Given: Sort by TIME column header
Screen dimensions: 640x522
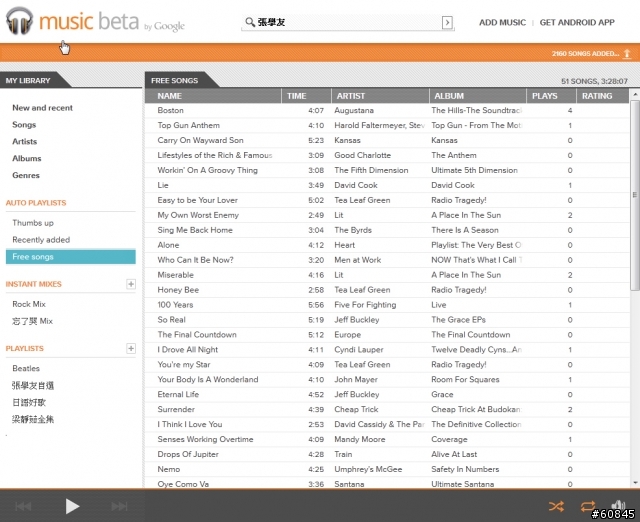Looking at the screenshot, I should 306,96.
